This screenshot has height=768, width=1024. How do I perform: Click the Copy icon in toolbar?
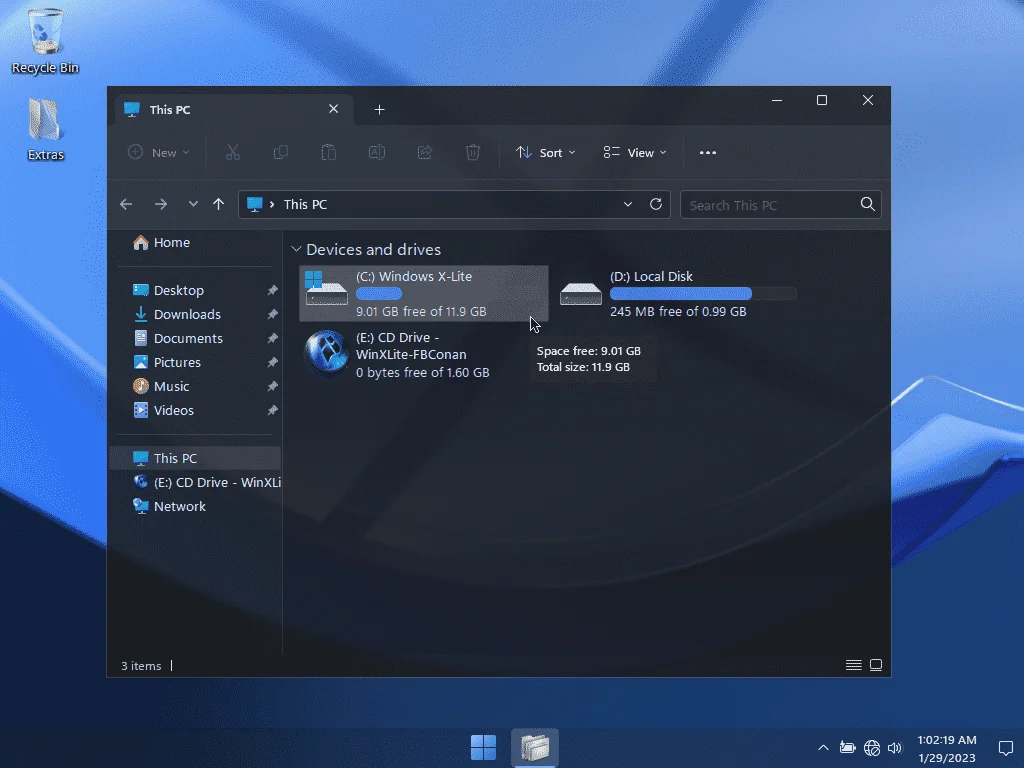click(x=281, y=153)
